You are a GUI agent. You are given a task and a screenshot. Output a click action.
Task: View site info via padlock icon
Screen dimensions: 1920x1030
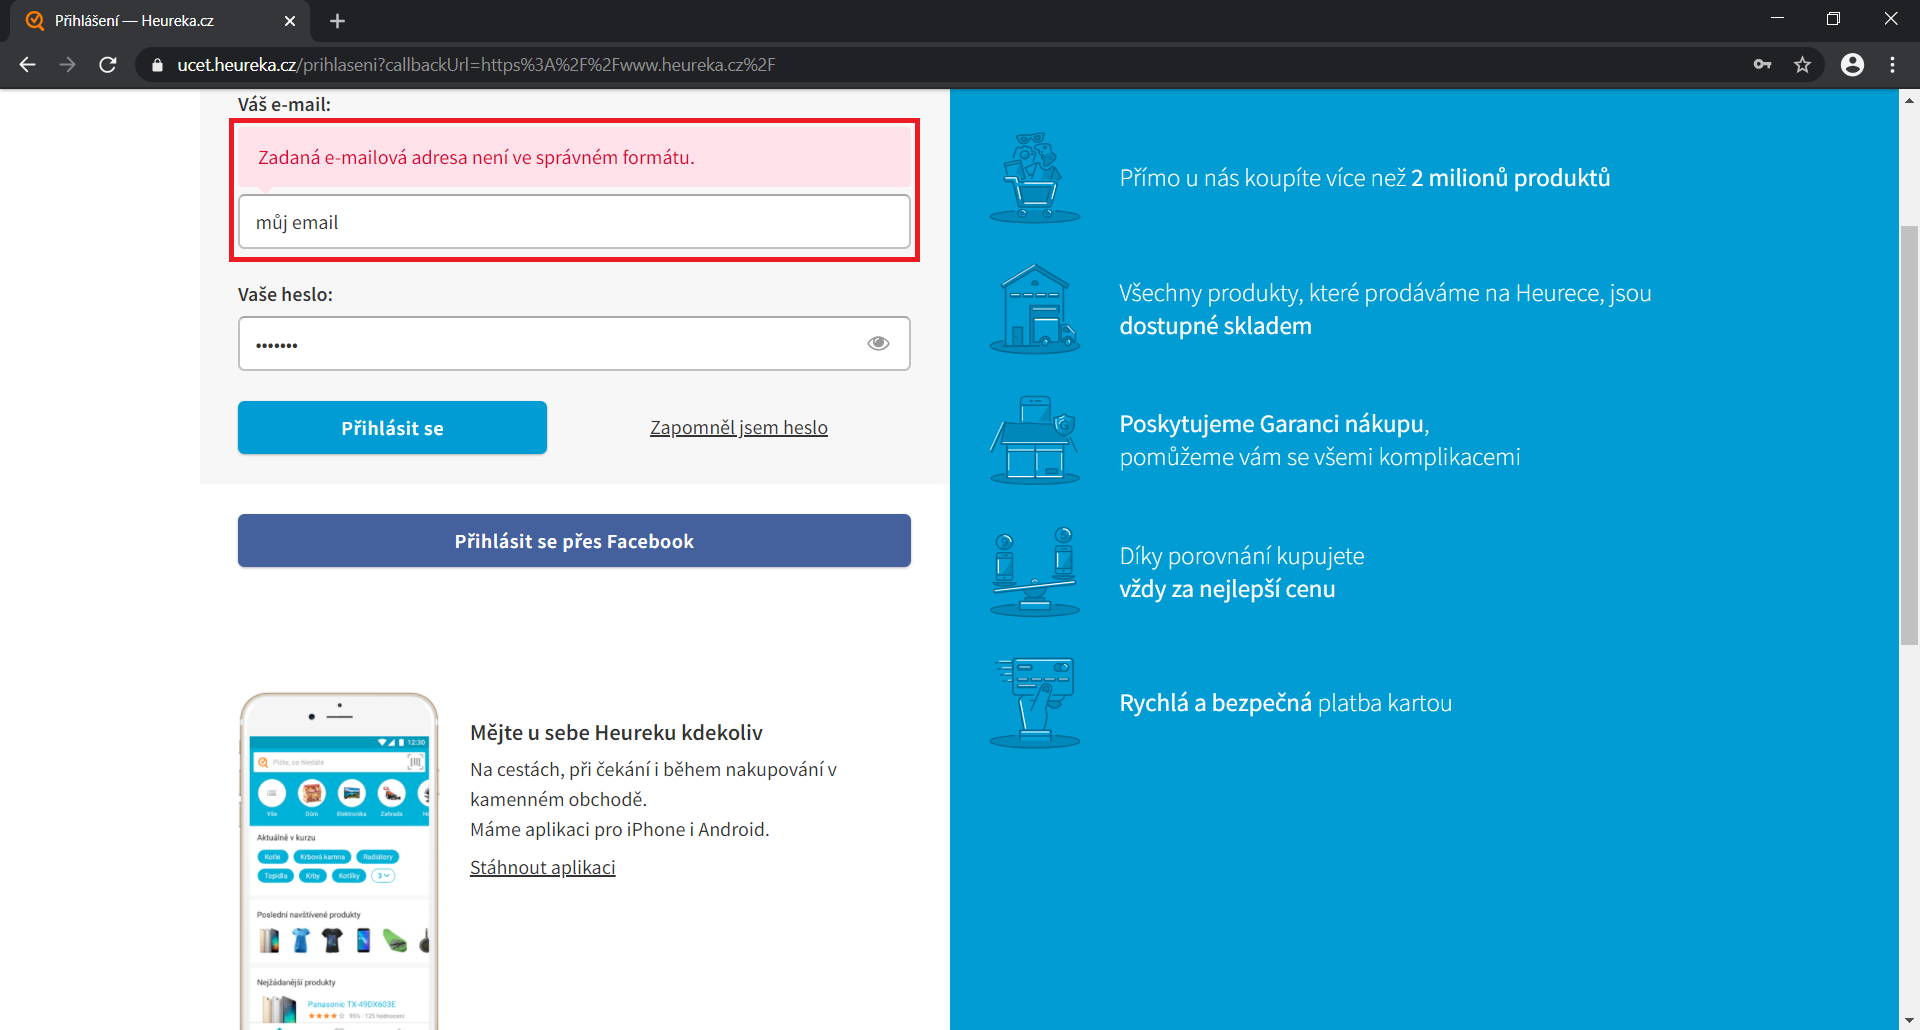pyautogui.click(x=156, y=65)
